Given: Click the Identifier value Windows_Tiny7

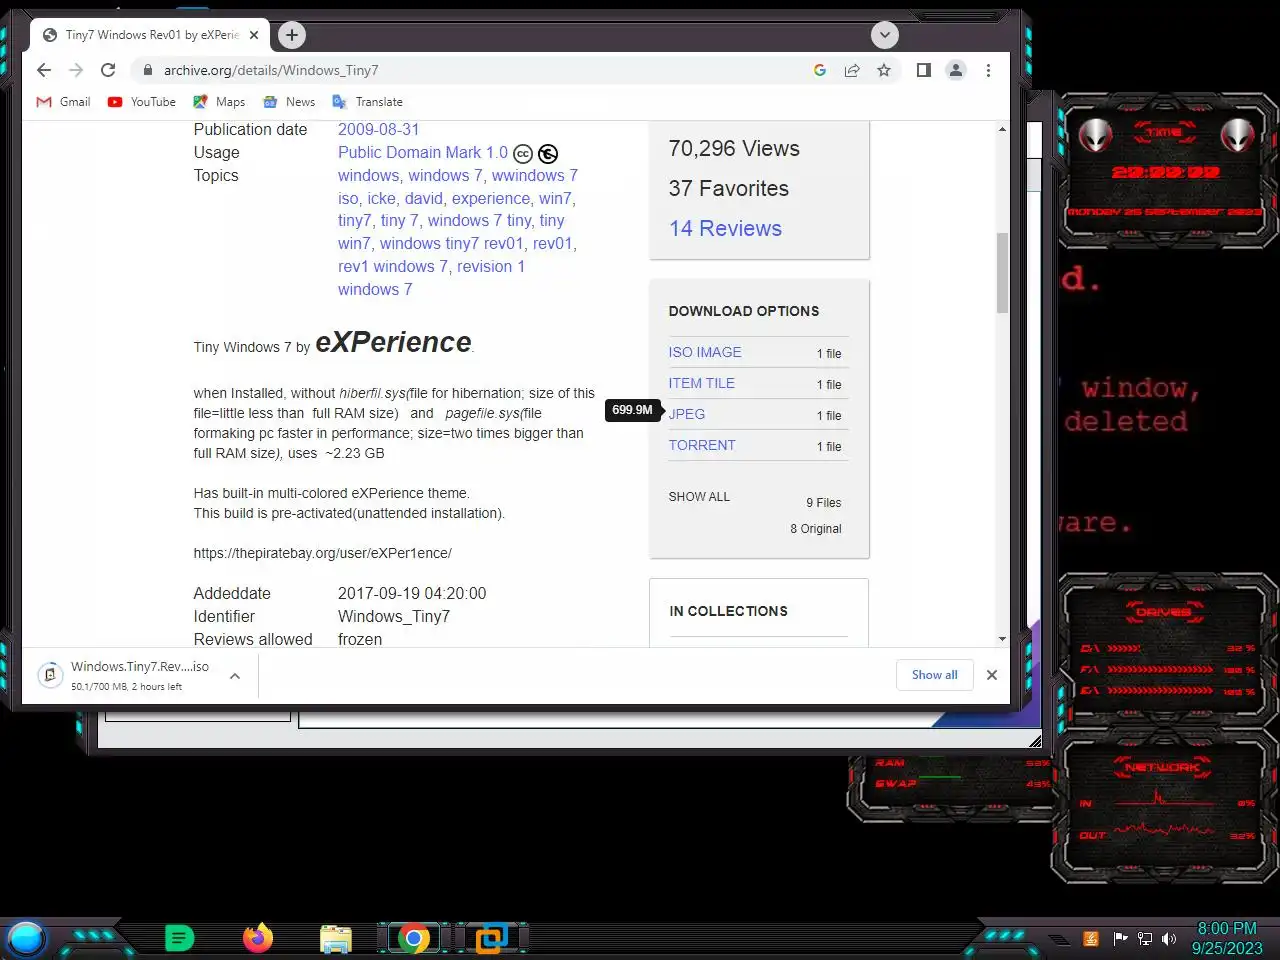Looking at the screenshot, I should click(394, 616).
